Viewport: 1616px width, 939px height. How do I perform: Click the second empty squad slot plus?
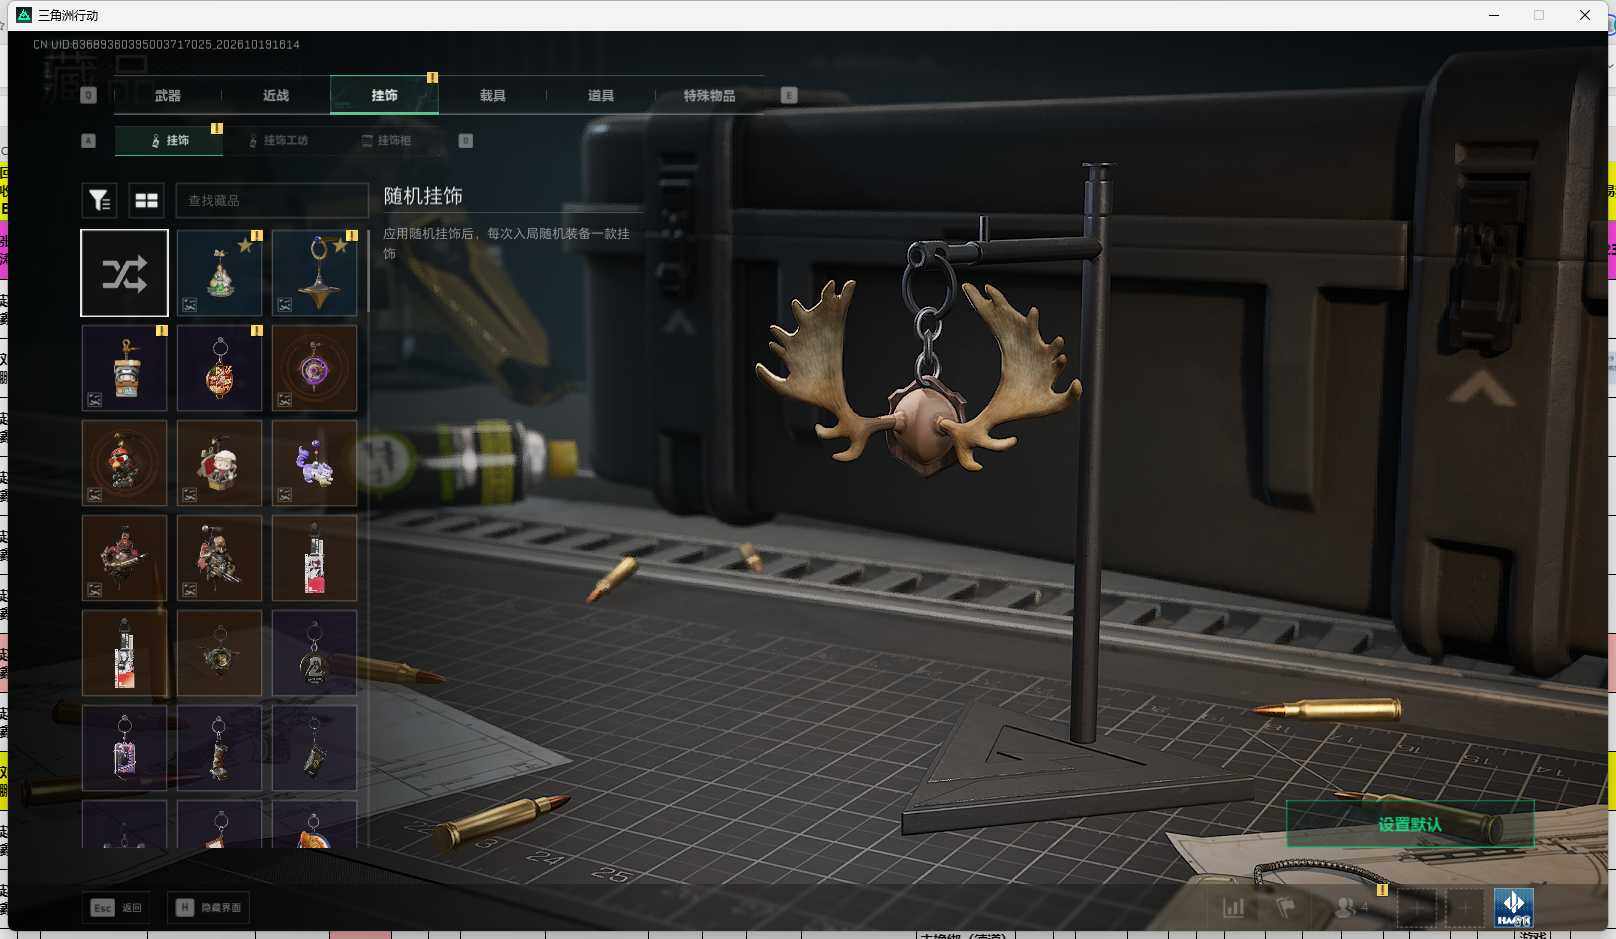coord(1464,908)
